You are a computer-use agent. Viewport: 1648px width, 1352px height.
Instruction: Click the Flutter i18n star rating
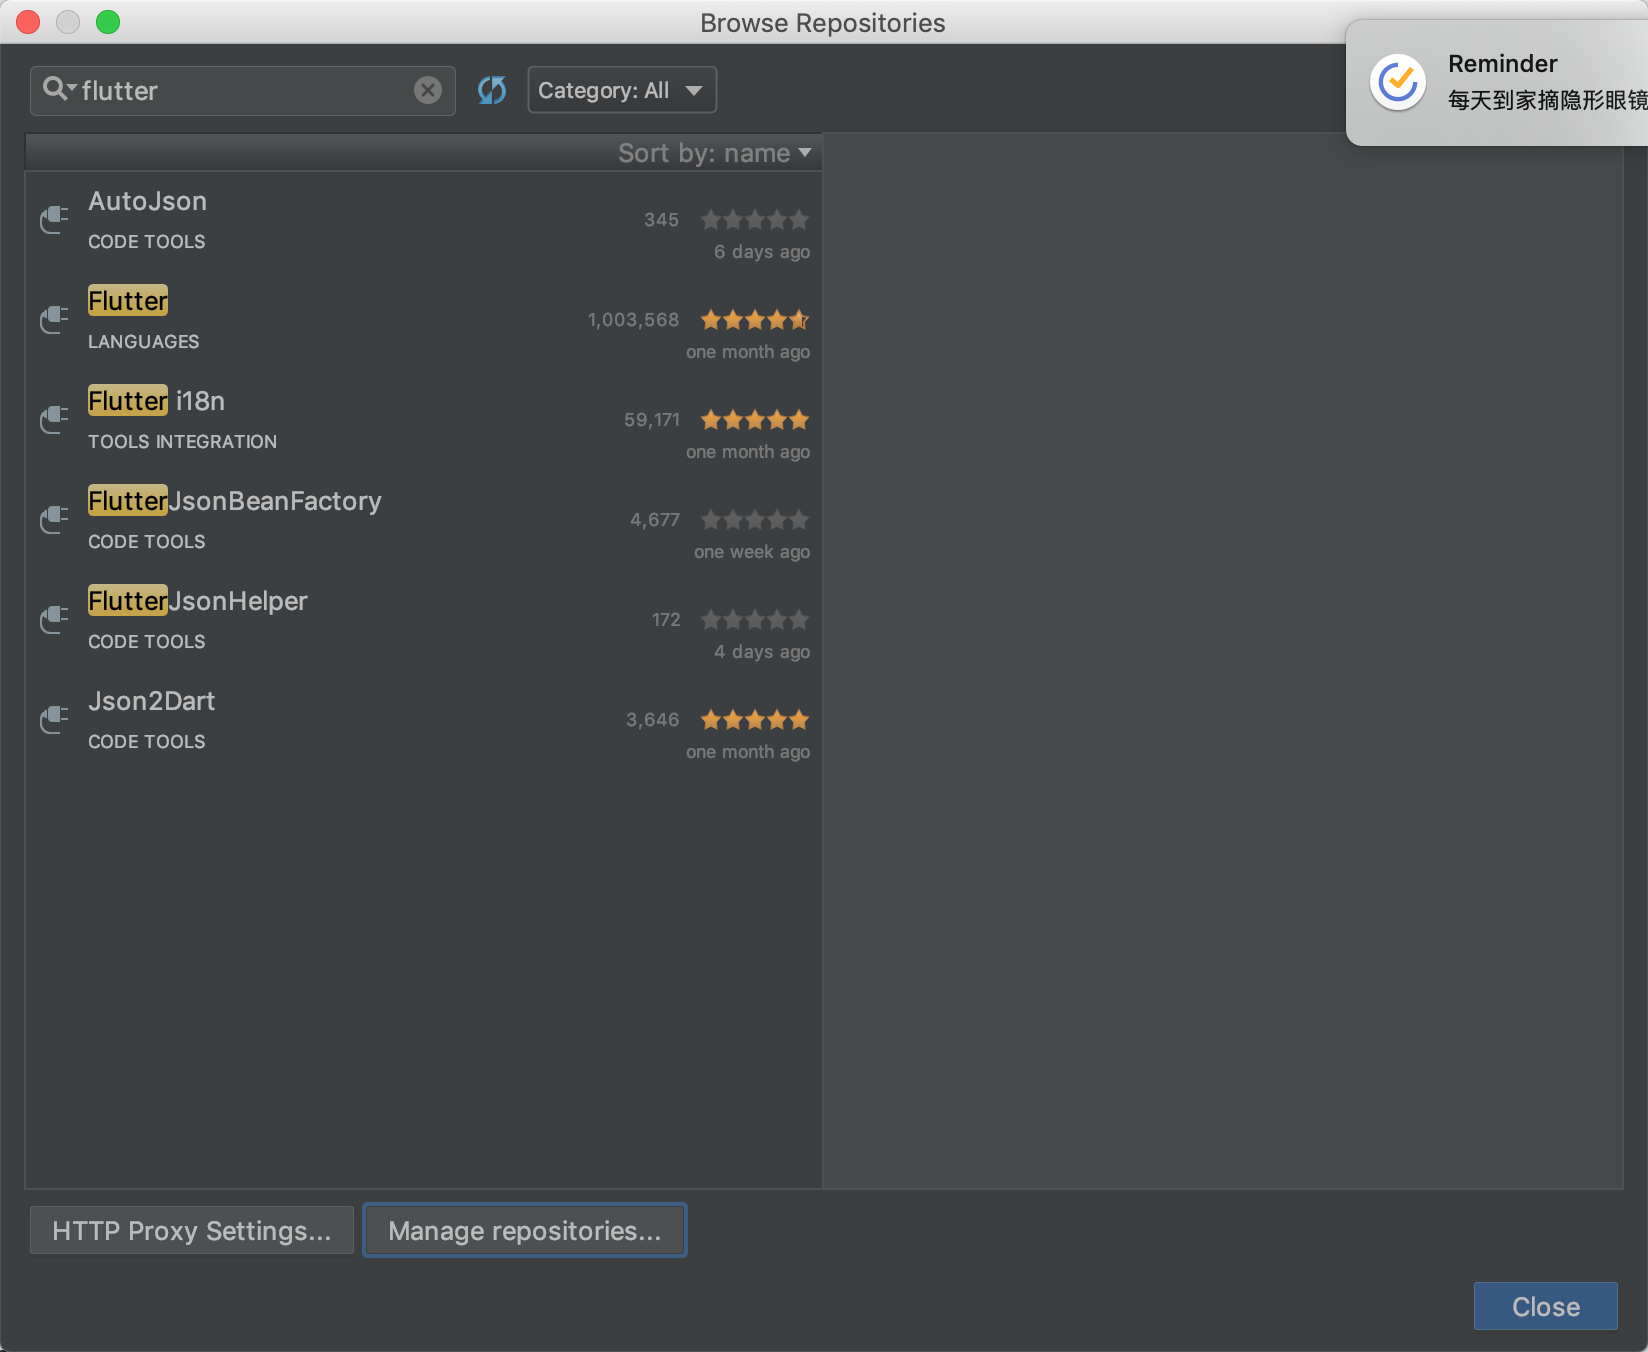click(755, 420)
